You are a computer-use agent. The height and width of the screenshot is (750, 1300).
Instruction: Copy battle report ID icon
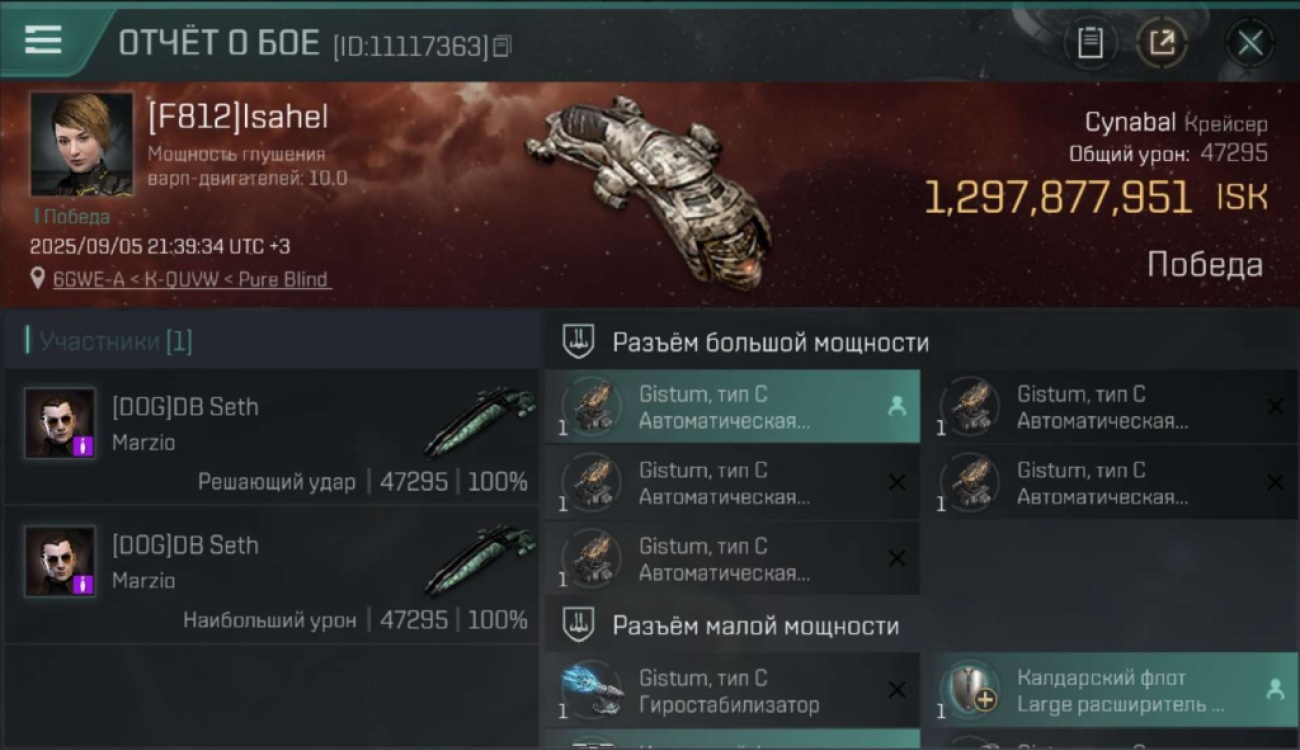[x=501, y=46]
